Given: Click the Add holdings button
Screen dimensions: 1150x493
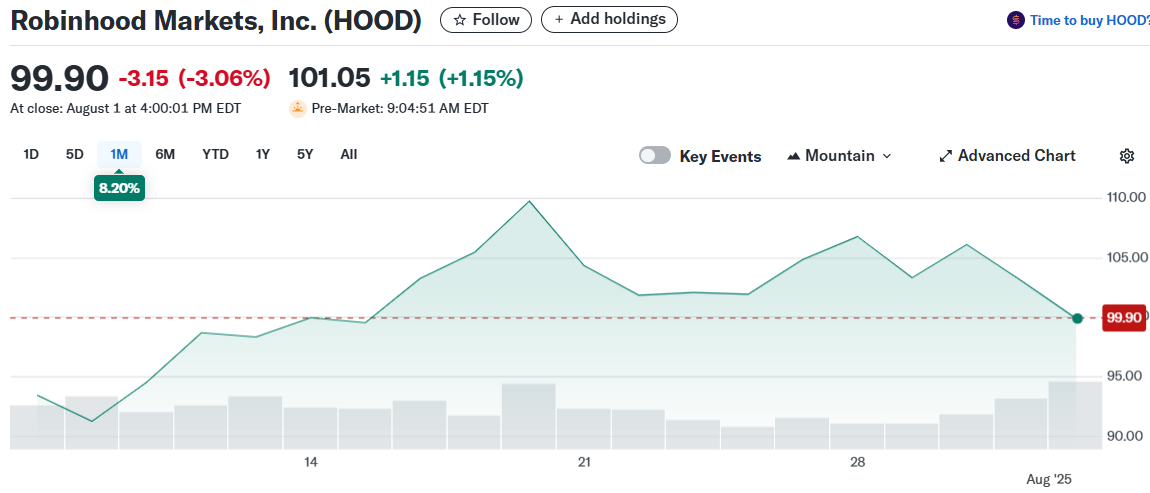Looking at the screenshot, I should click(609, 19).
